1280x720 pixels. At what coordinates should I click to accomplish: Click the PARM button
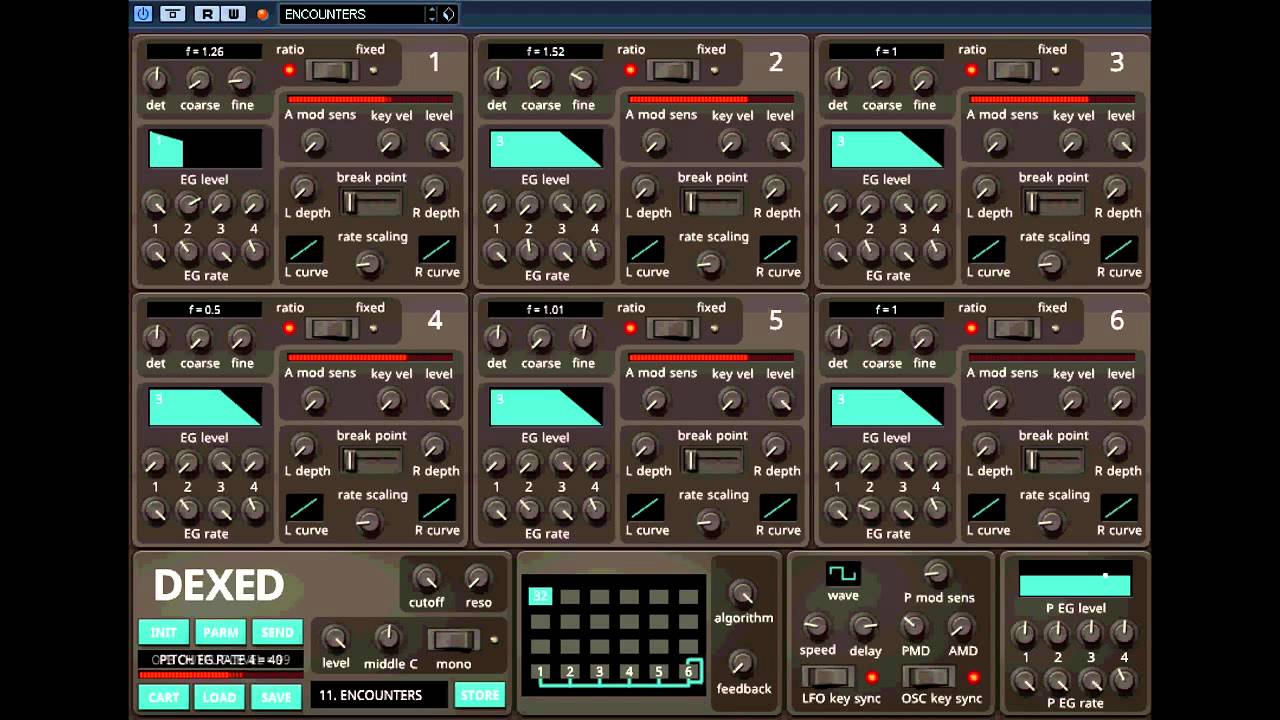point(221,632)
